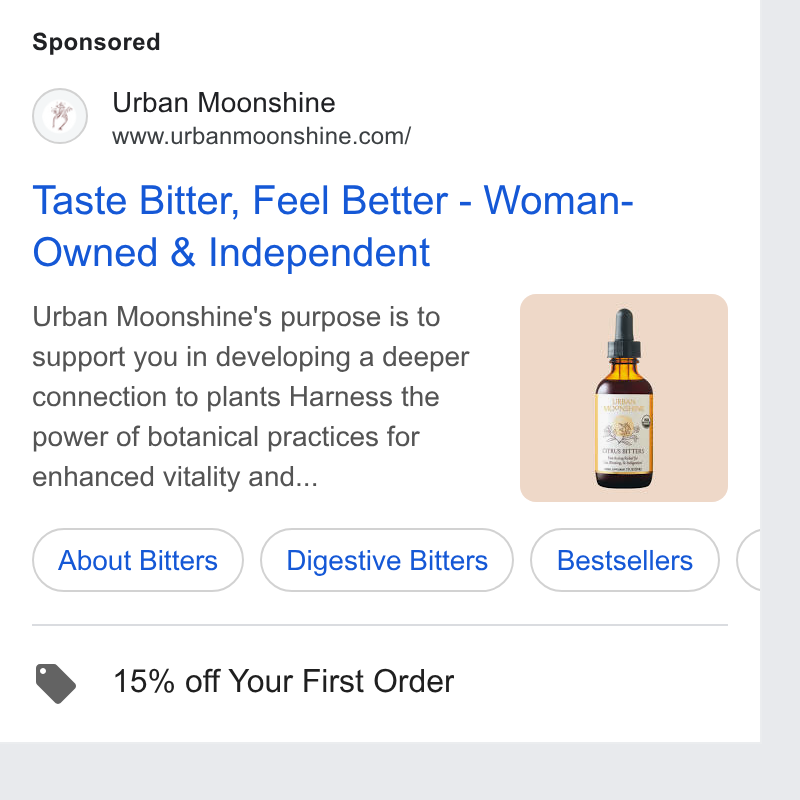Click the Urban Moonshine advertiser name
This screenshot has height=800, width=800.
tap(223, 102)
